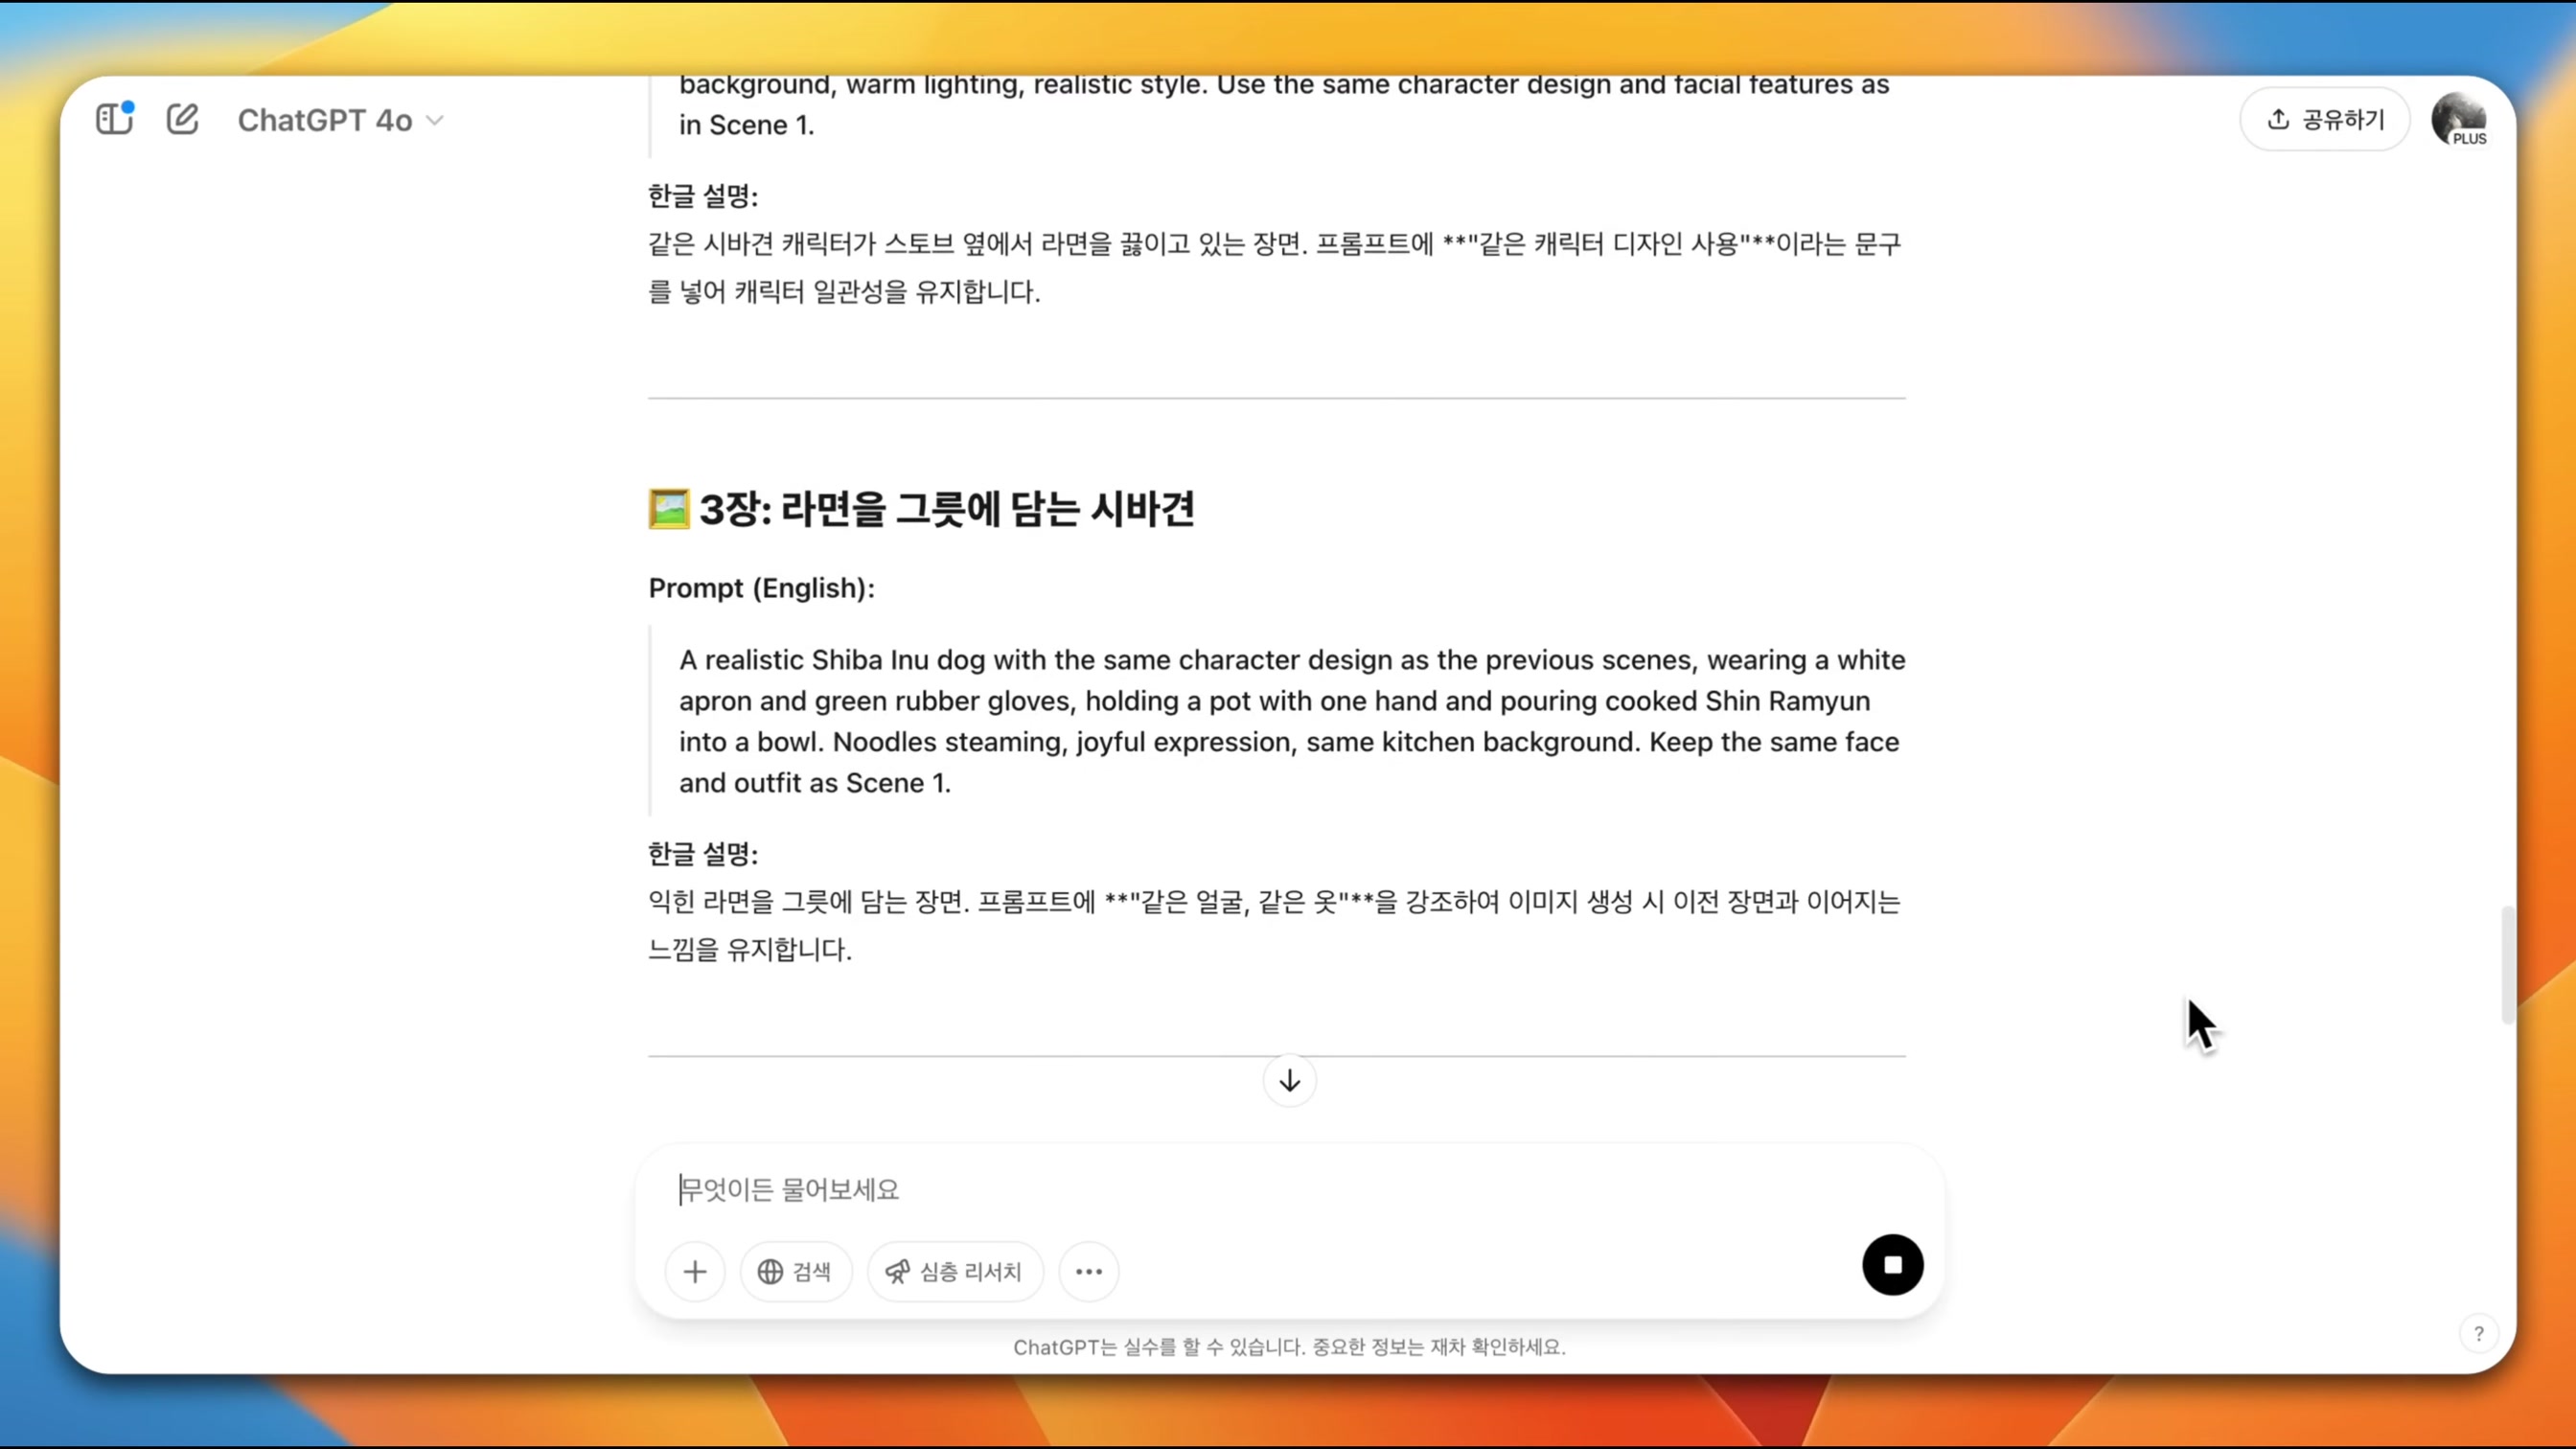Viewport: 2576px width, 1449px height.
Task: Open the profile avatar with PLUS badge
Action: point(2459,119)
